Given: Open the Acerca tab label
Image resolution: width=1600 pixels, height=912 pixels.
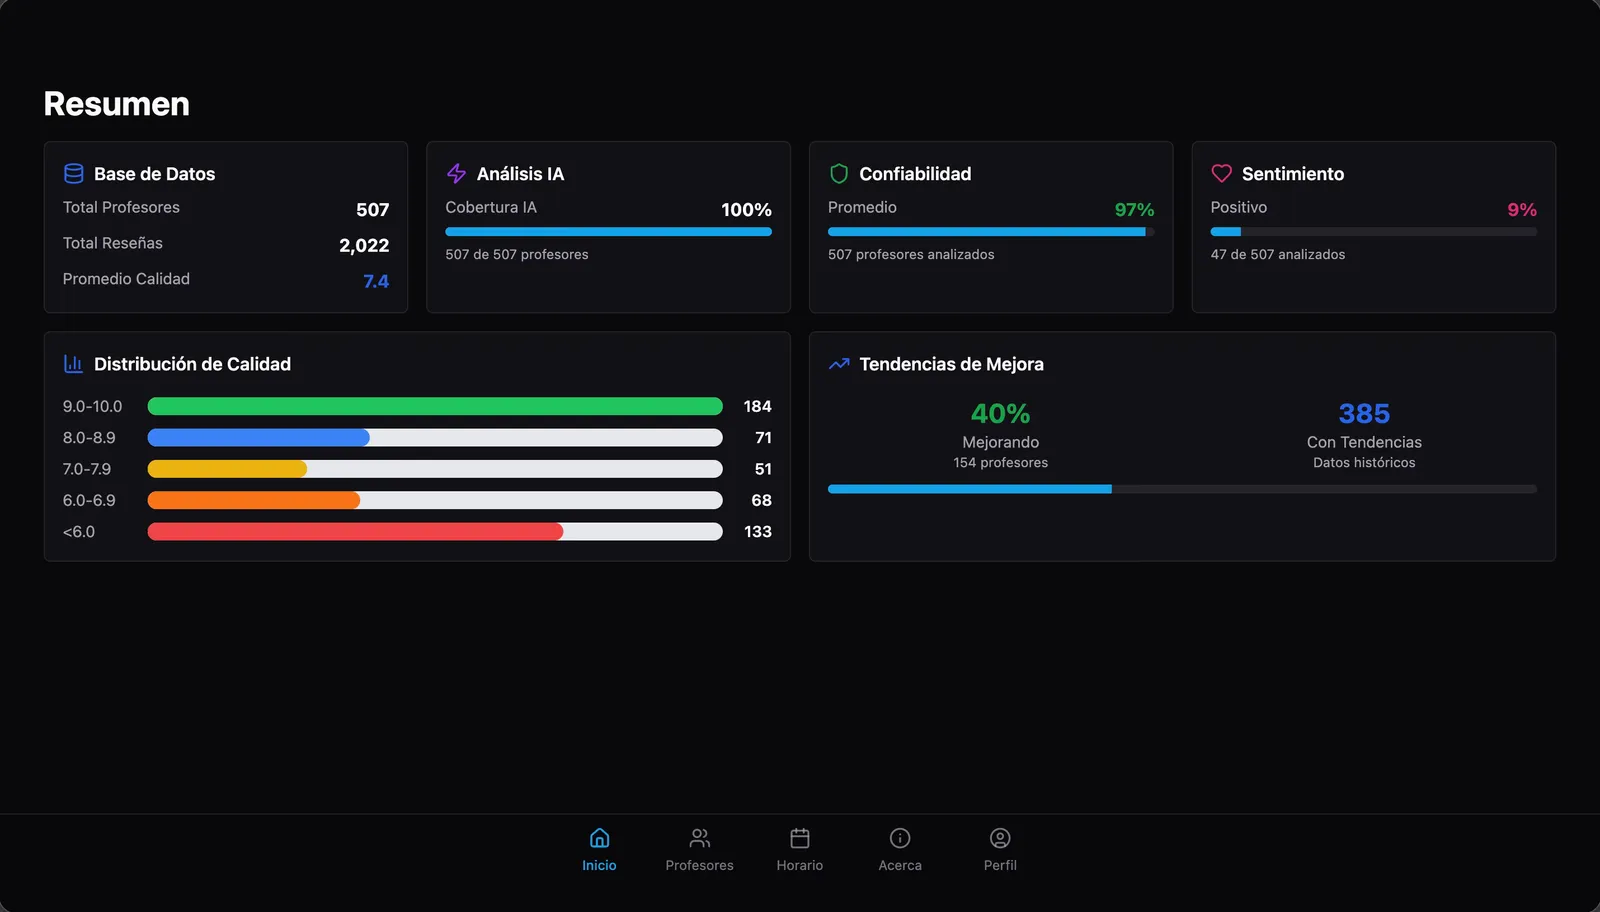Looking at the screenshot, I should point(900,866).
